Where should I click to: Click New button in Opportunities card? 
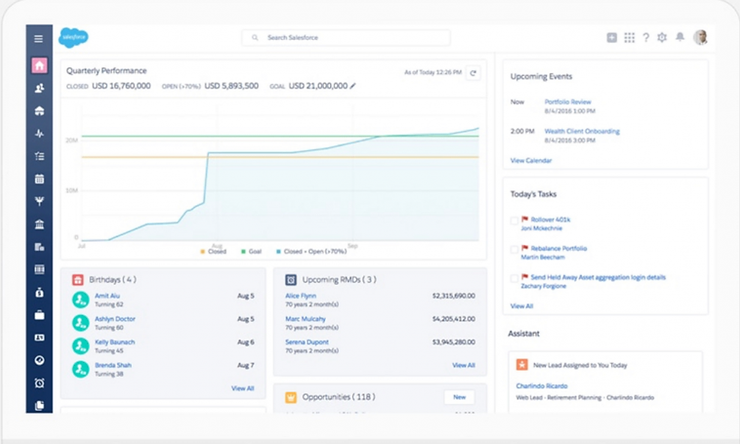pyautogui.click(x=459, y=397)
